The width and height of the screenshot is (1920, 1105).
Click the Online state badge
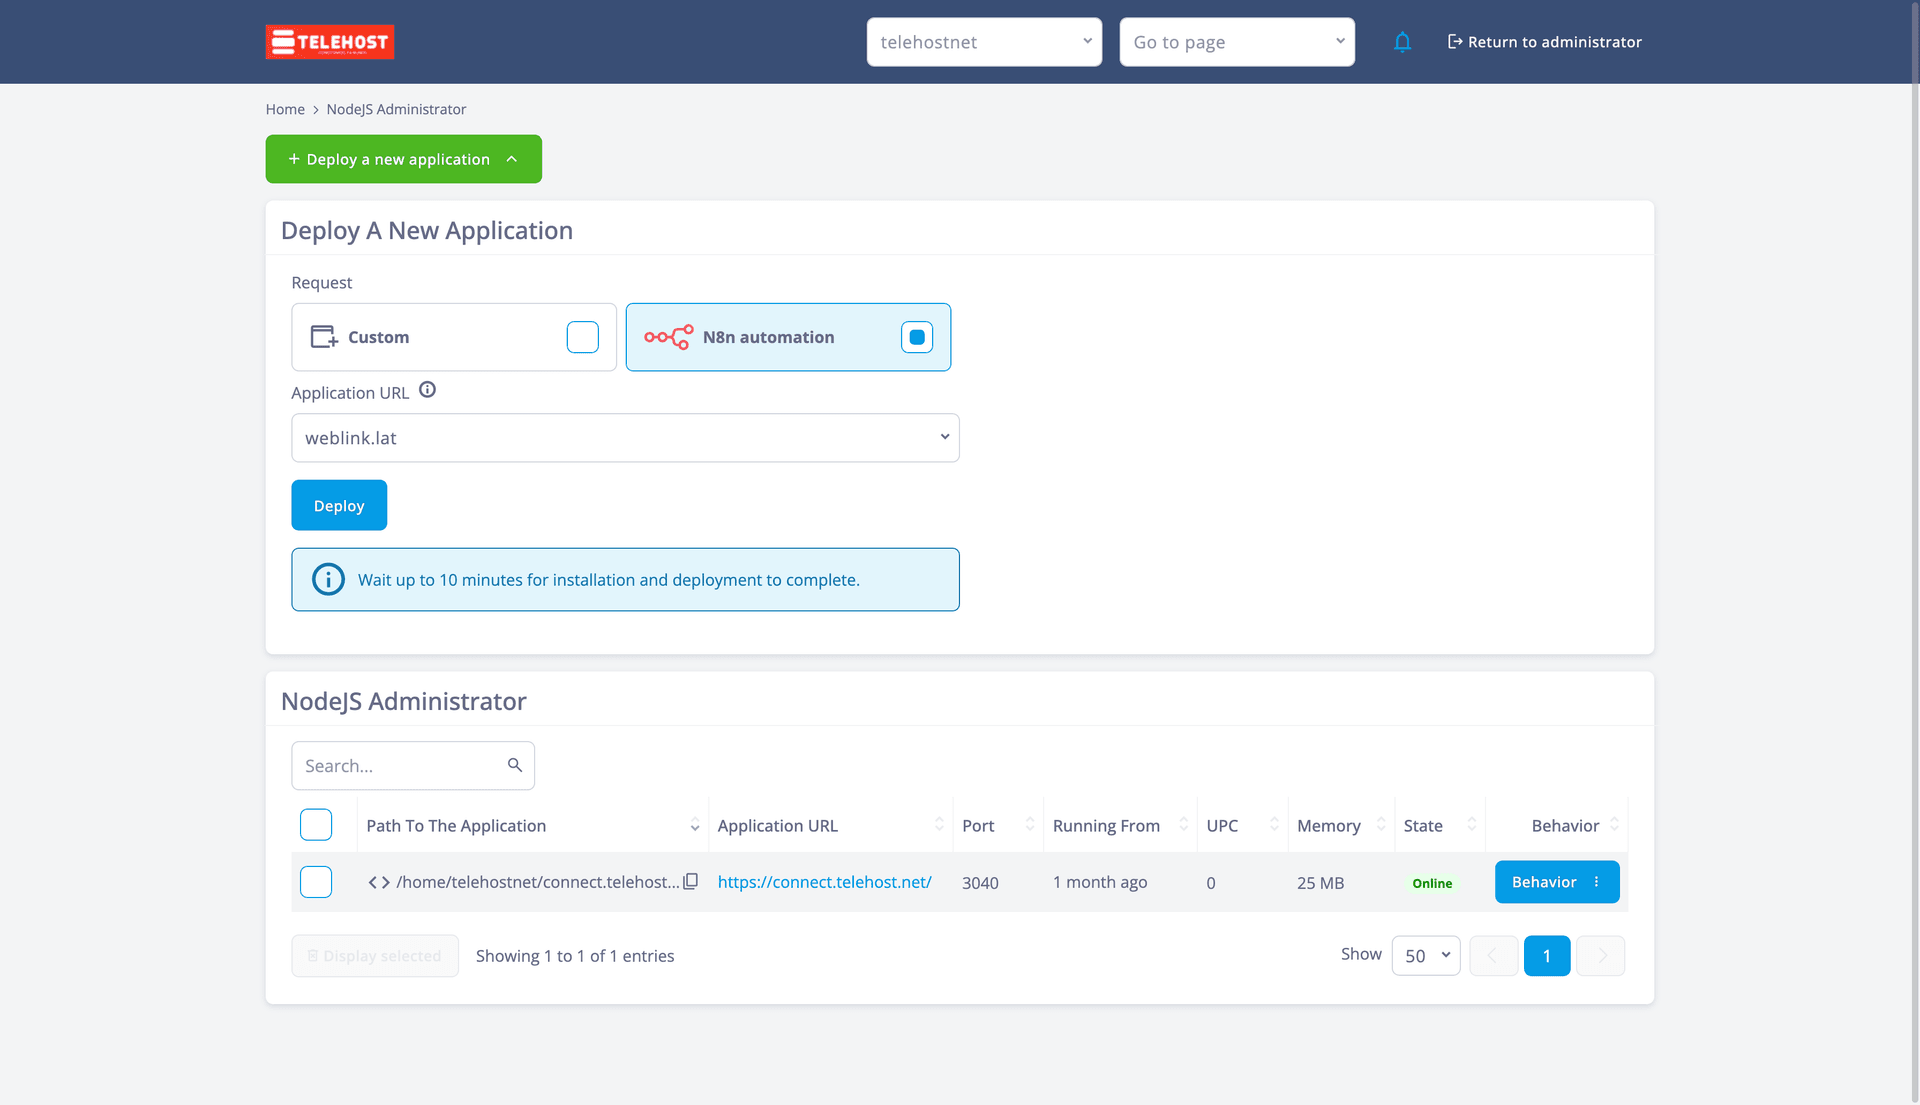[x=1432, y=883]
